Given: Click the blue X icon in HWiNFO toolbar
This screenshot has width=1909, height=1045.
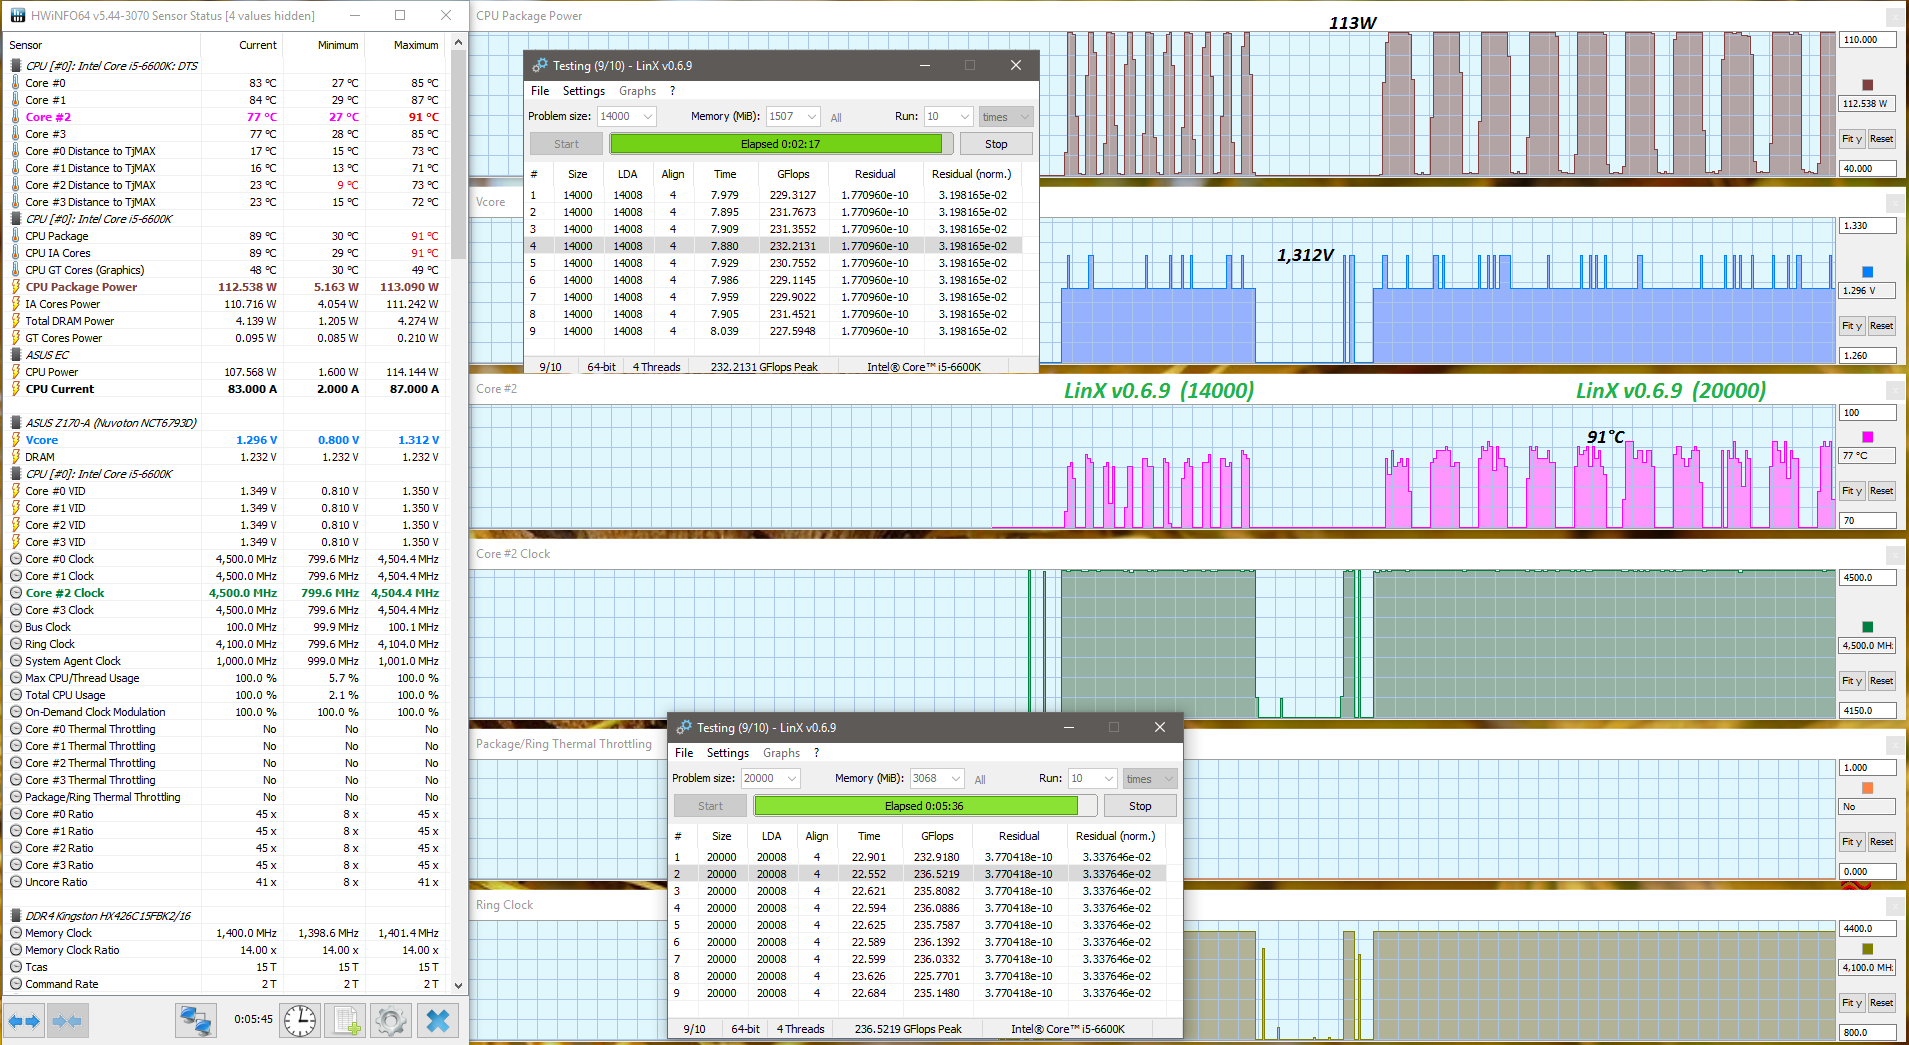Looking at the screenshot, I should point(438,1021).
